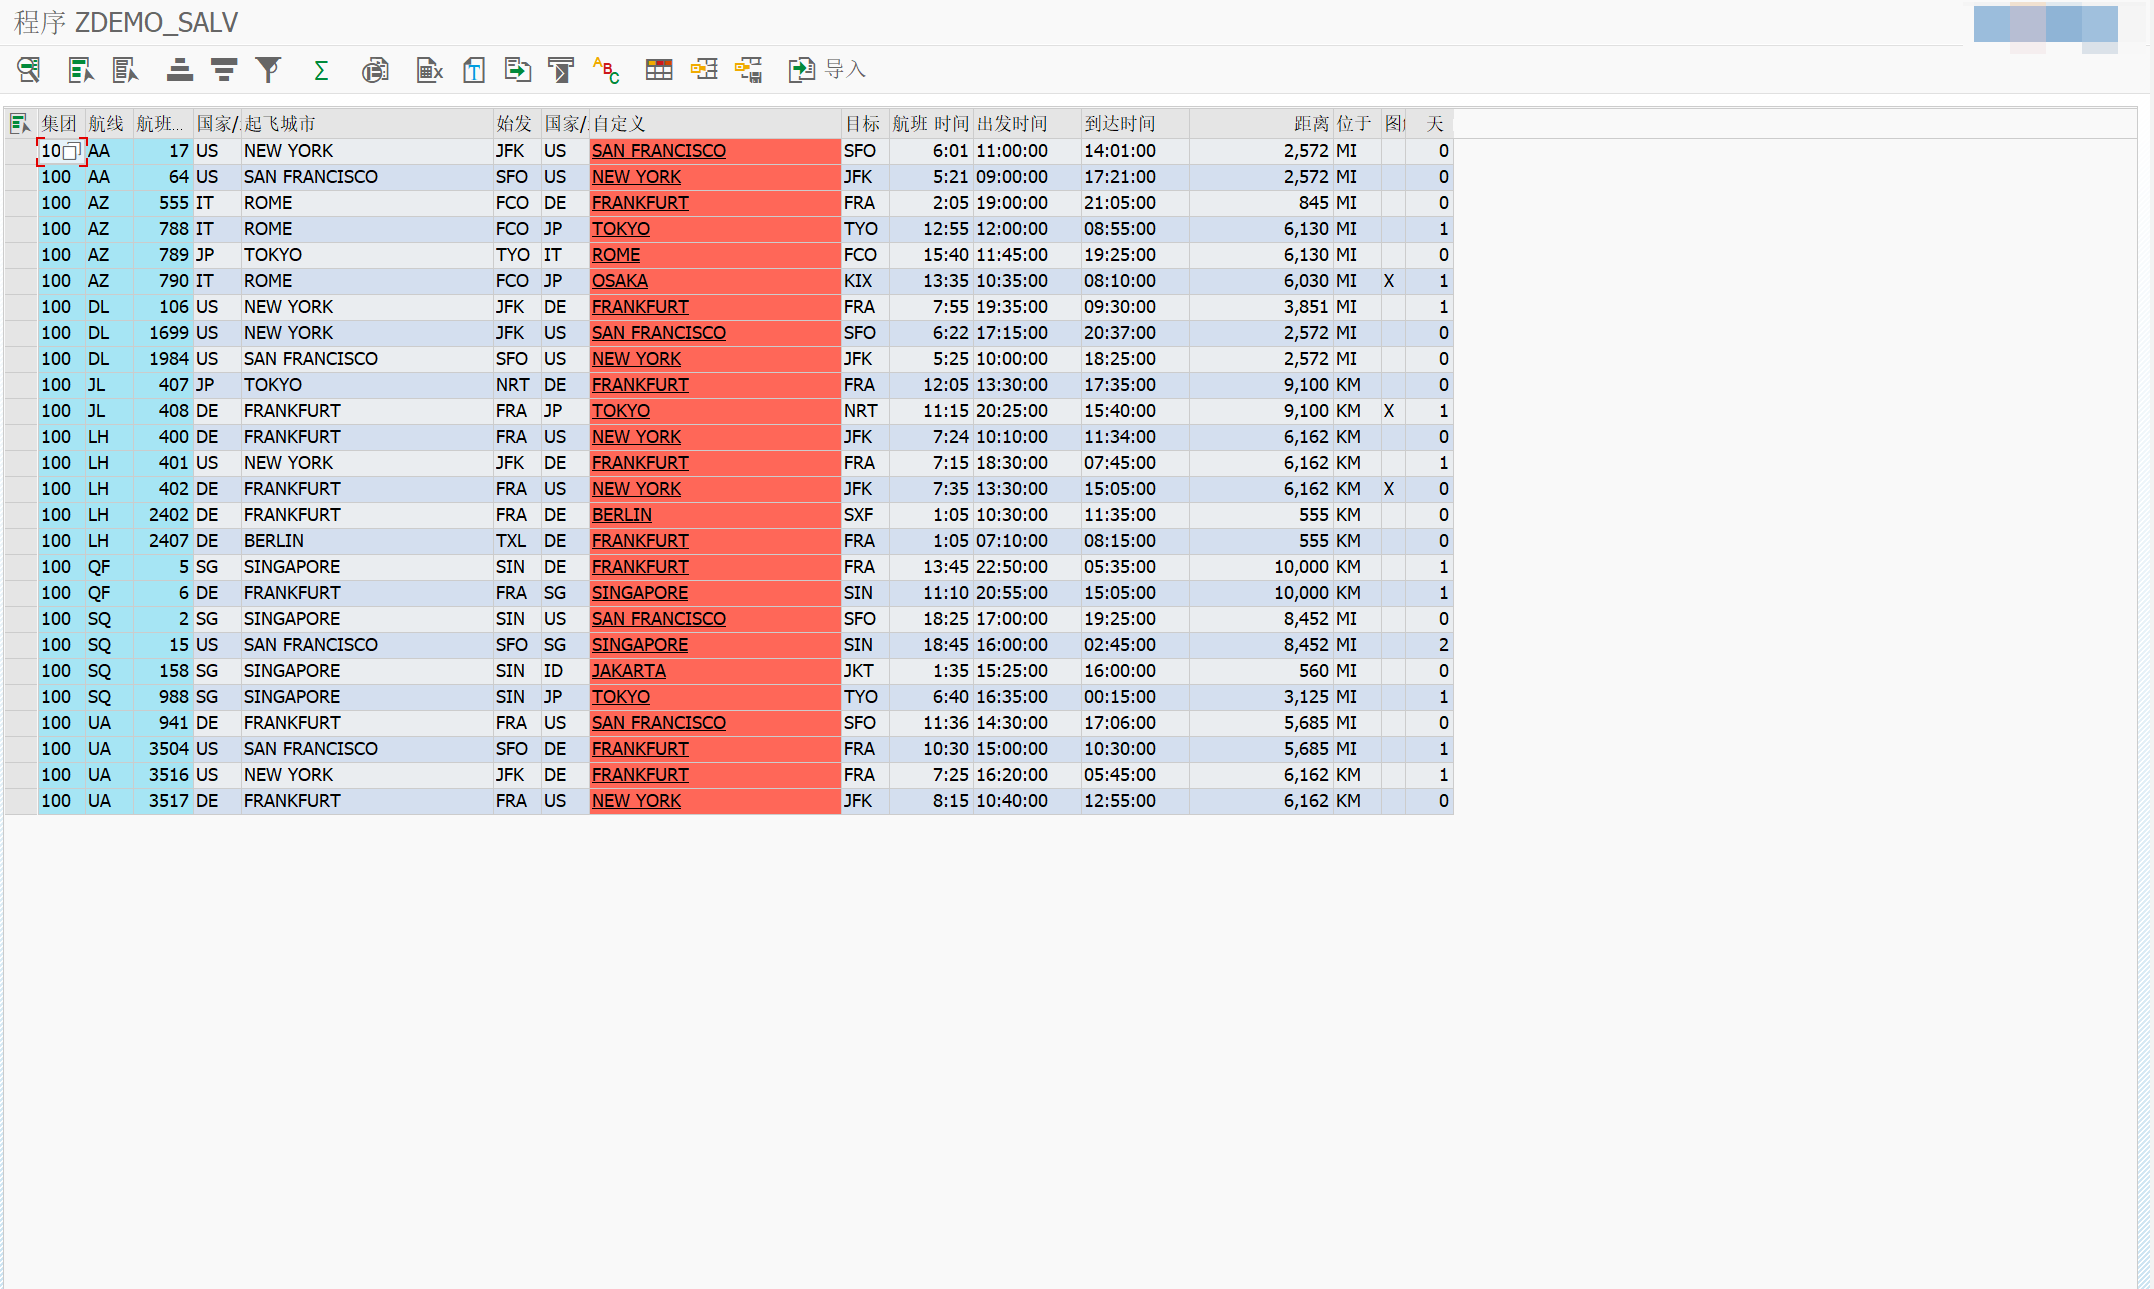Click the Sort Descending toolbar icon
The width and height of the screenshot is (2154, 1289).
pos(224,69)
